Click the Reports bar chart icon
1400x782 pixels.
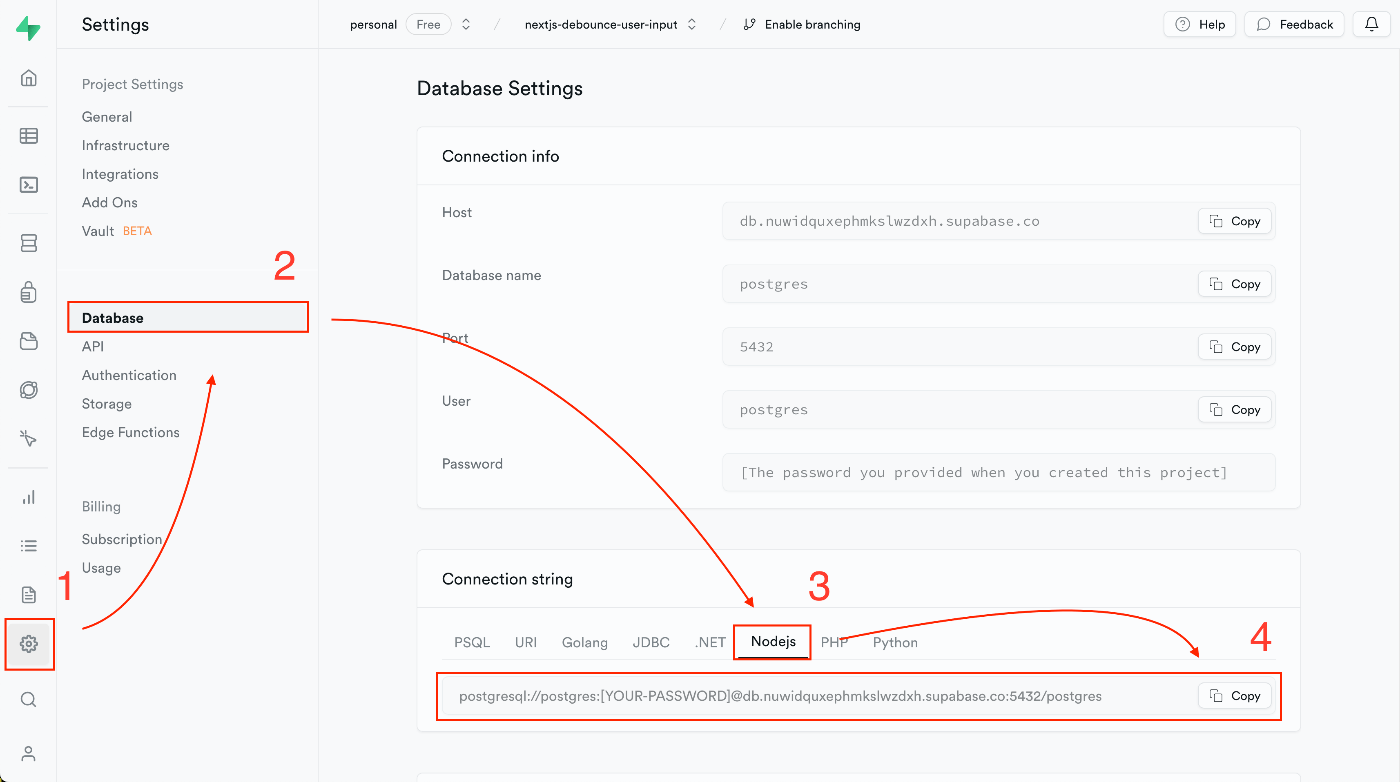coord(29,497)
